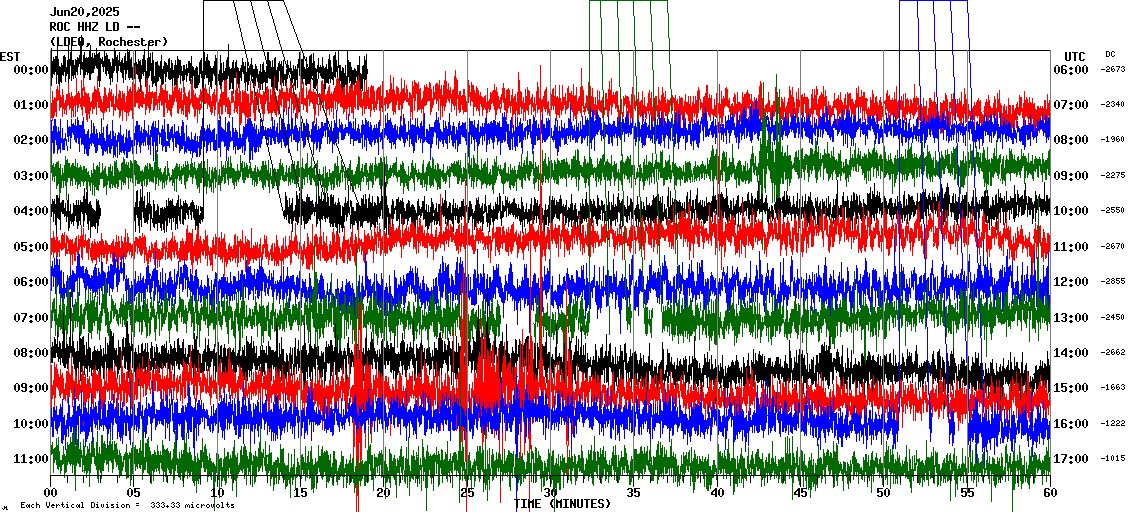Click the 25 minute tick label

pos(467,493)
